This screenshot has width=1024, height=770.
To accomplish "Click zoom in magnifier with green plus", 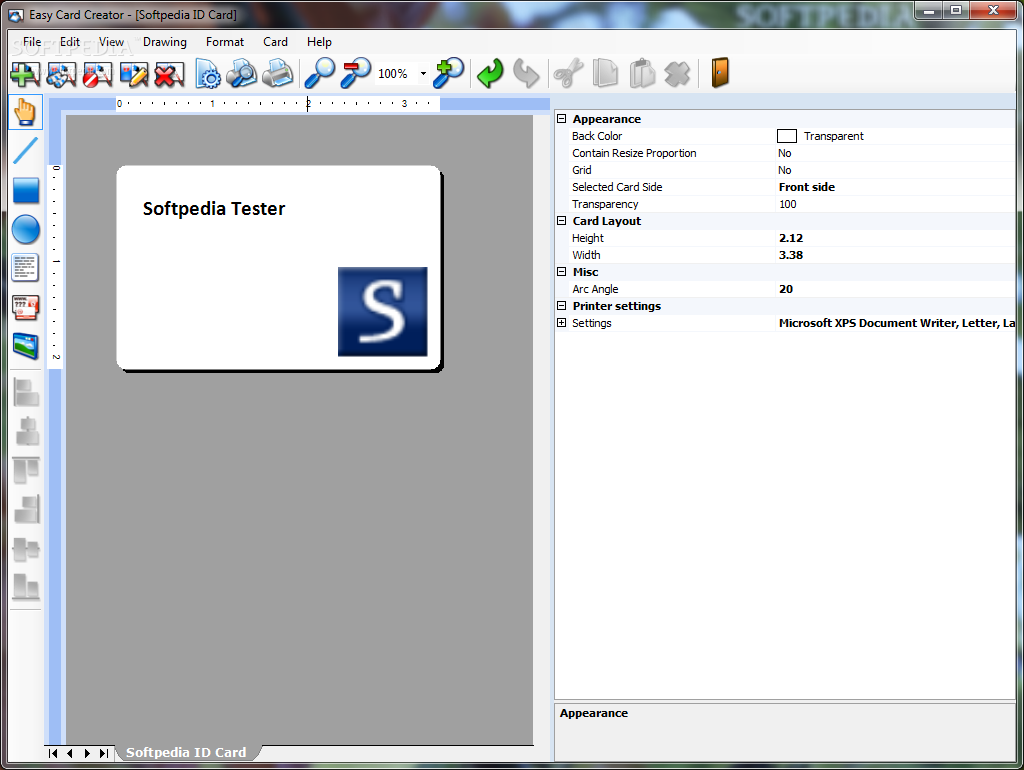I will (449, 72).
